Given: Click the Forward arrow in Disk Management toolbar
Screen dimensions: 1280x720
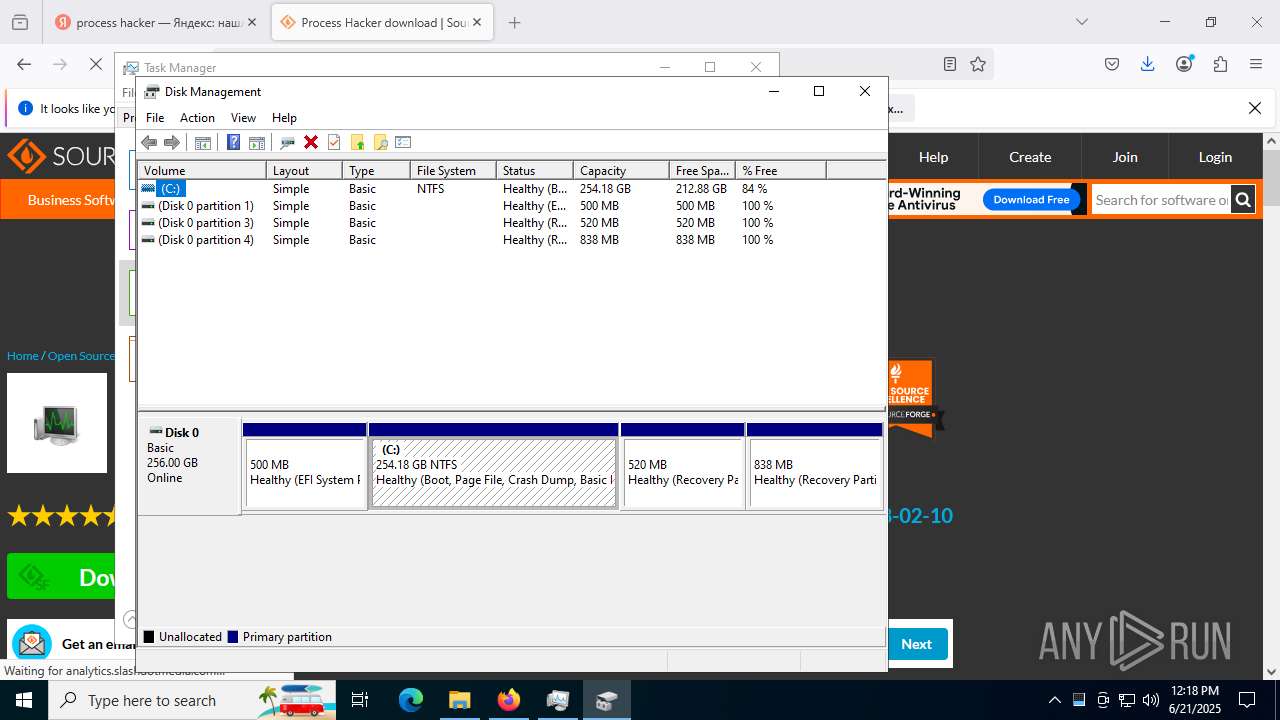Looking at the screenshot, I should 172,142.
